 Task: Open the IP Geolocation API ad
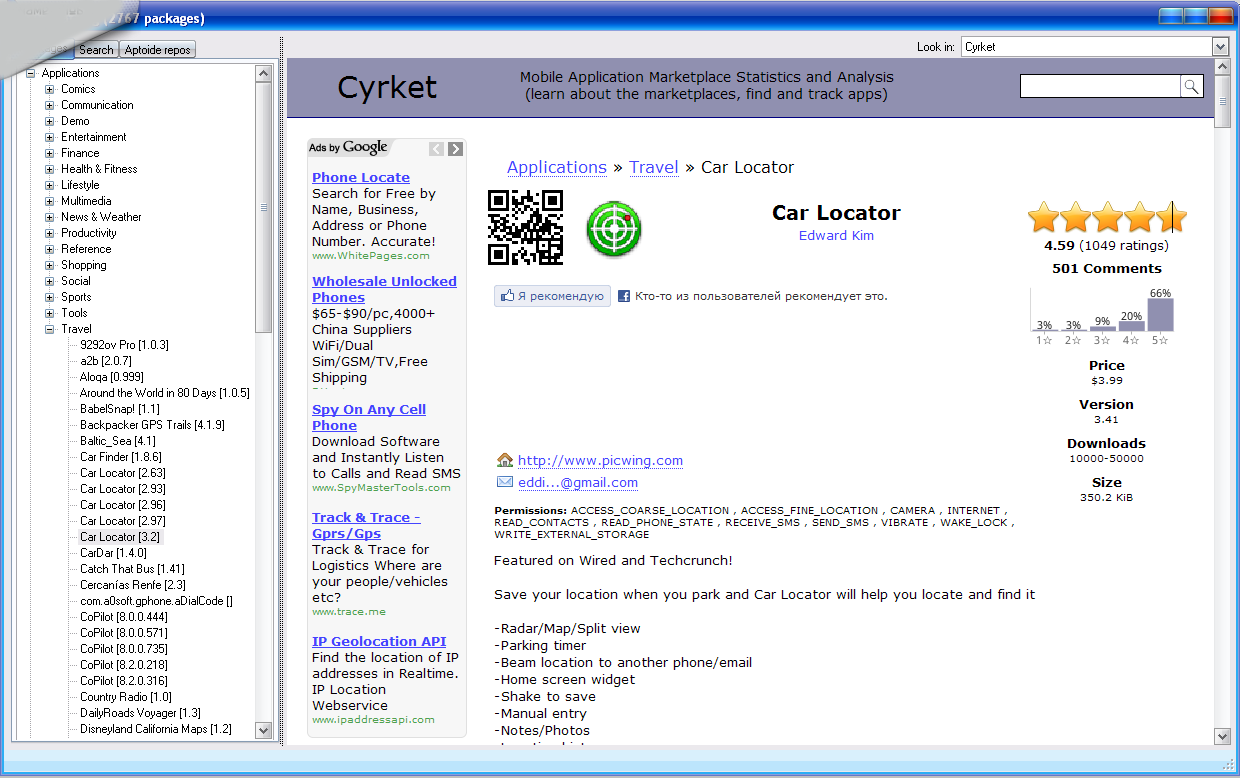click(x=379, y=641)
